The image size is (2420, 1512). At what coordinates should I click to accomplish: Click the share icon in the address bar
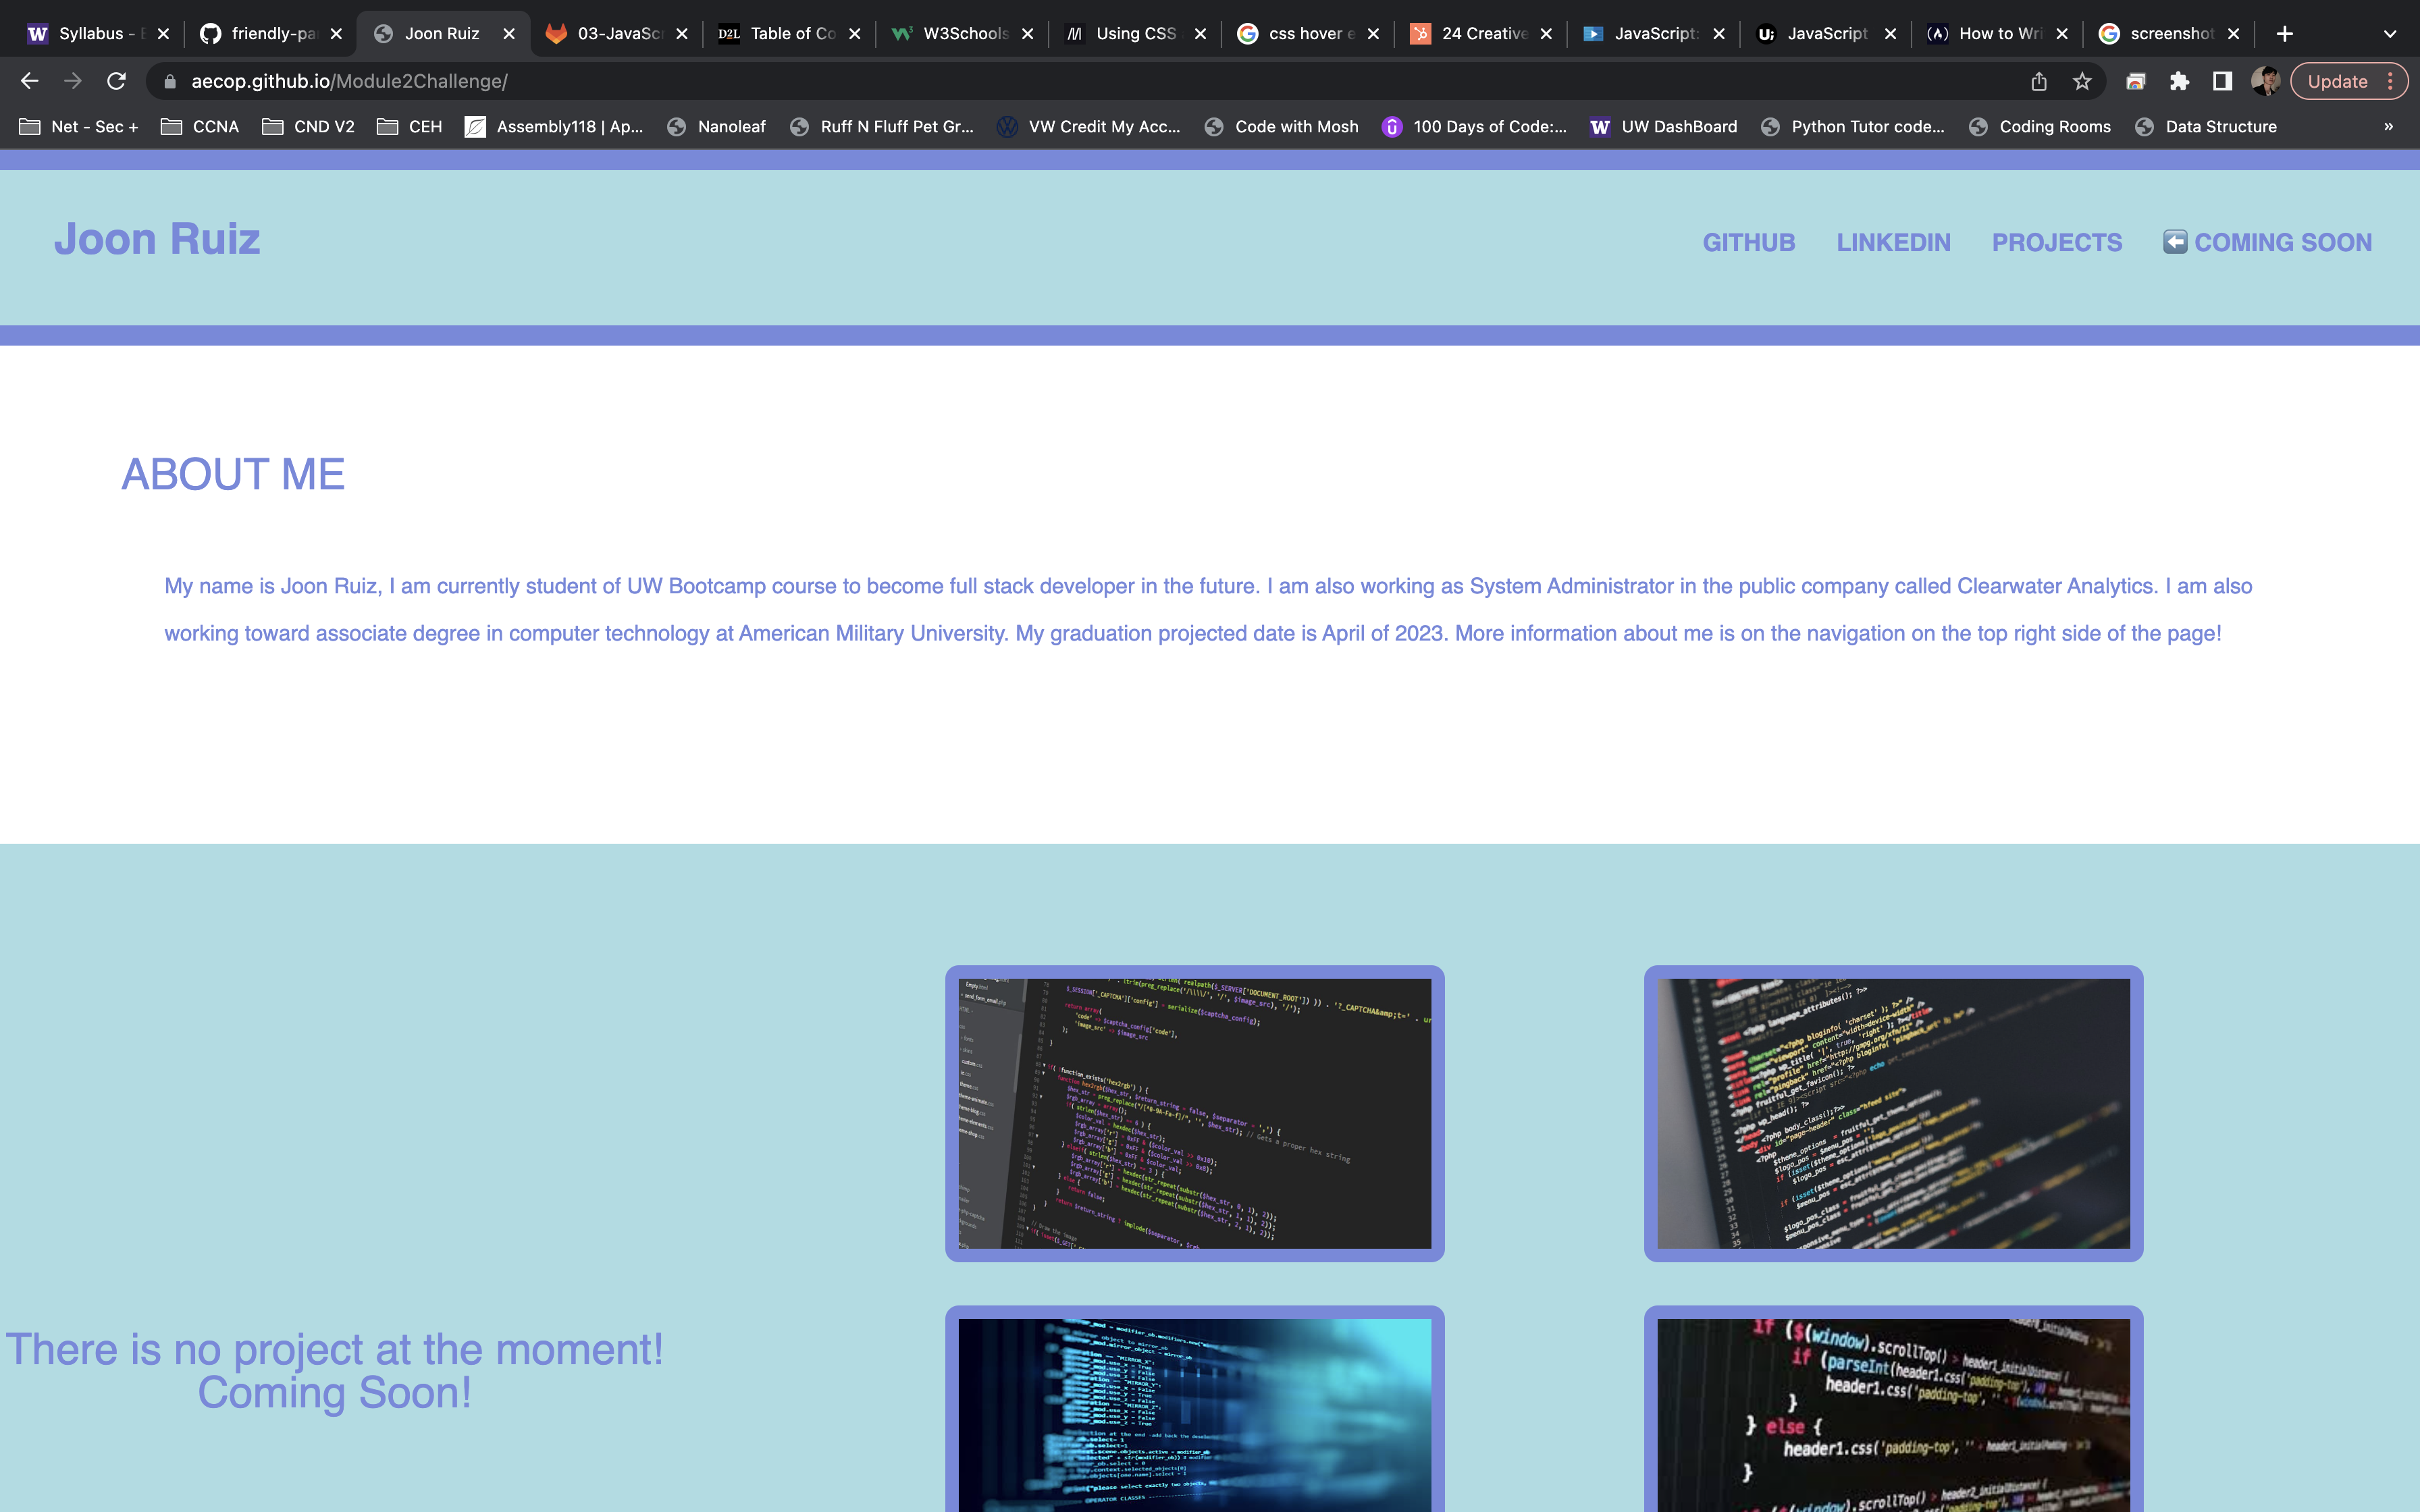click(2038, 81)
